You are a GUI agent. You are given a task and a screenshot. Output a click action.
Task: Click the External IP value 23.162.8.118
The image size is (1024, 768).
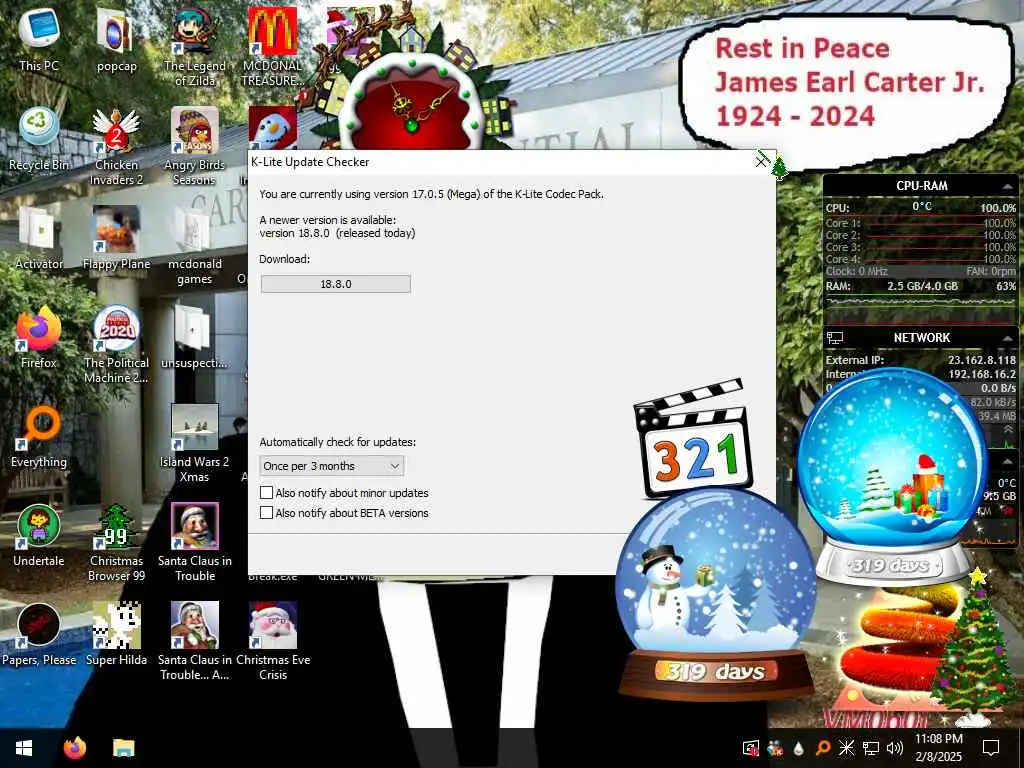(982, 360)
